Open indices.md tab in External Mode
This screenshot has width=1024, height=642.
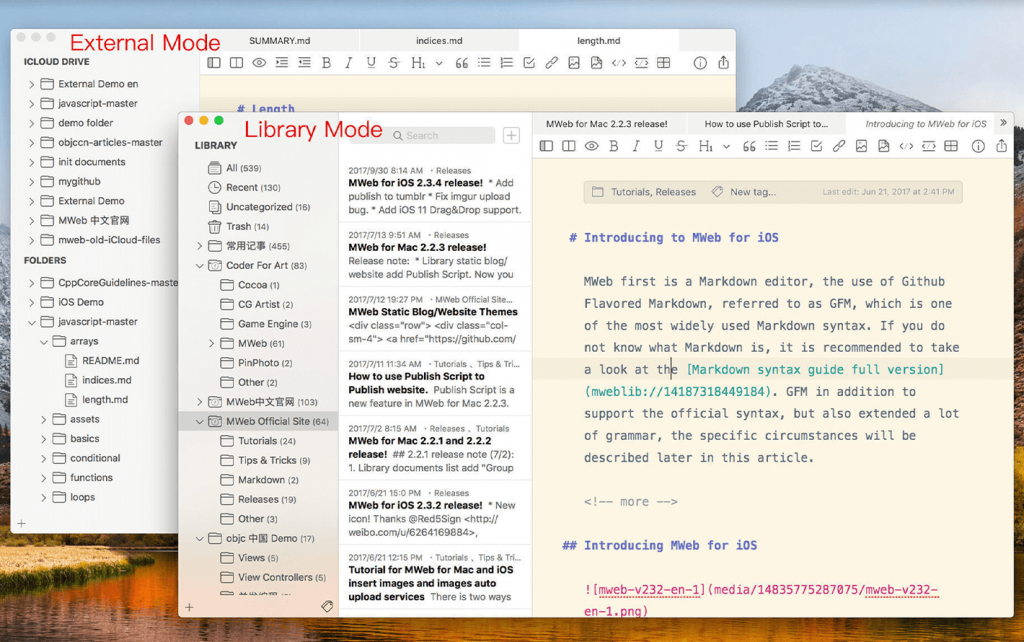click(439, 40)
